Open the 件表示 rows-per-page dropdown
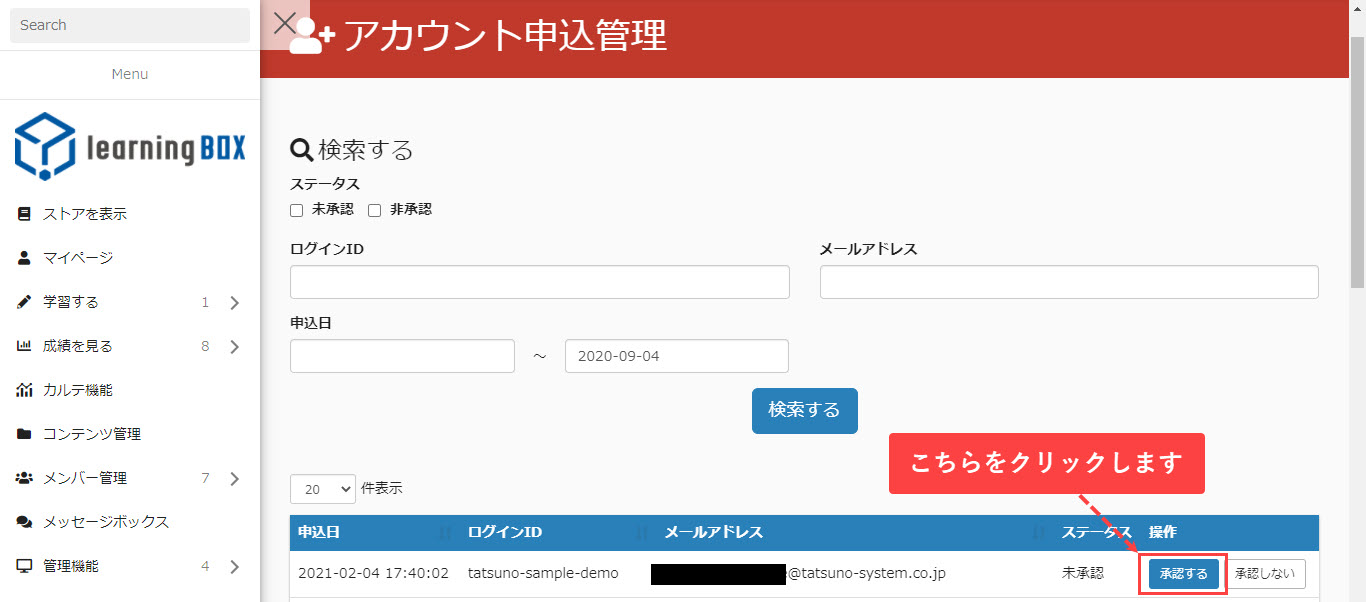This screenshot has width=1366, height=602. [322, 489]
